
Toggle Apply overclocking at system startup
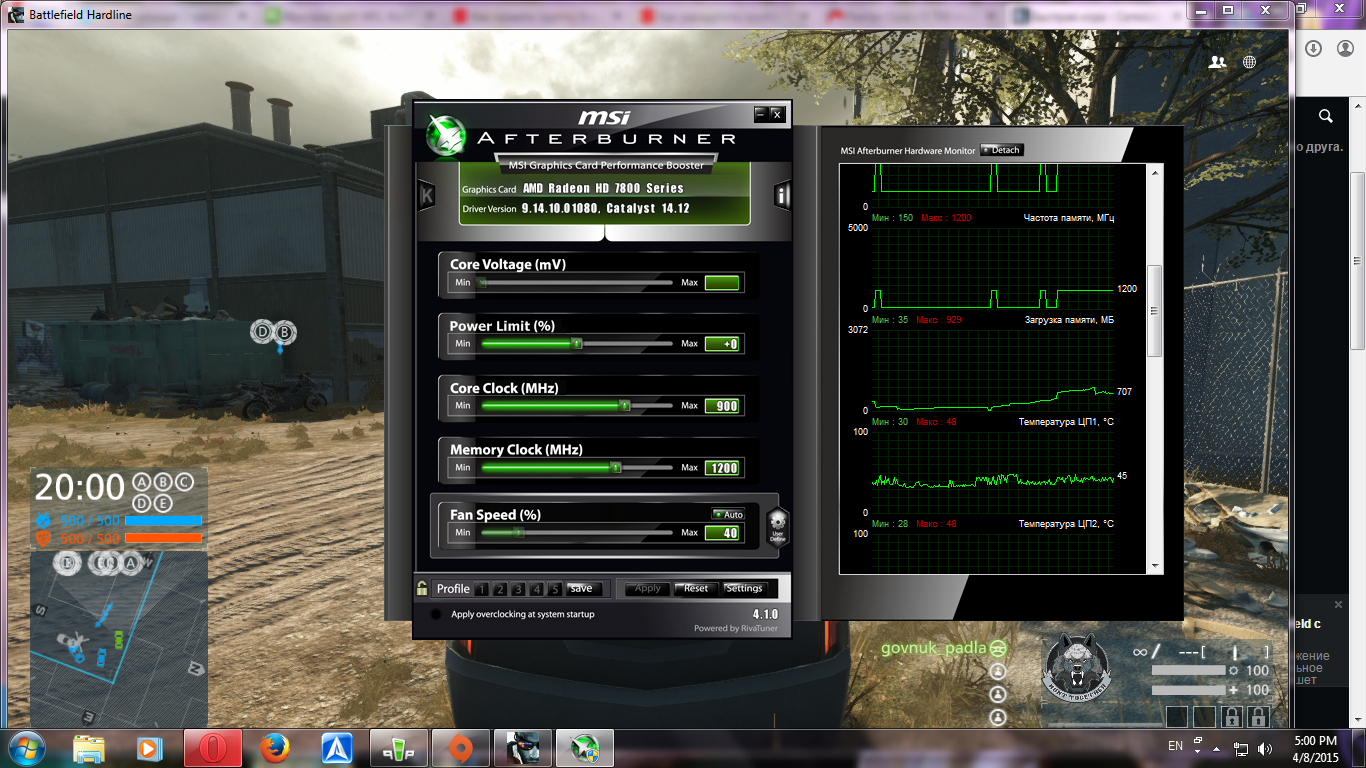[x=435, y=614]
